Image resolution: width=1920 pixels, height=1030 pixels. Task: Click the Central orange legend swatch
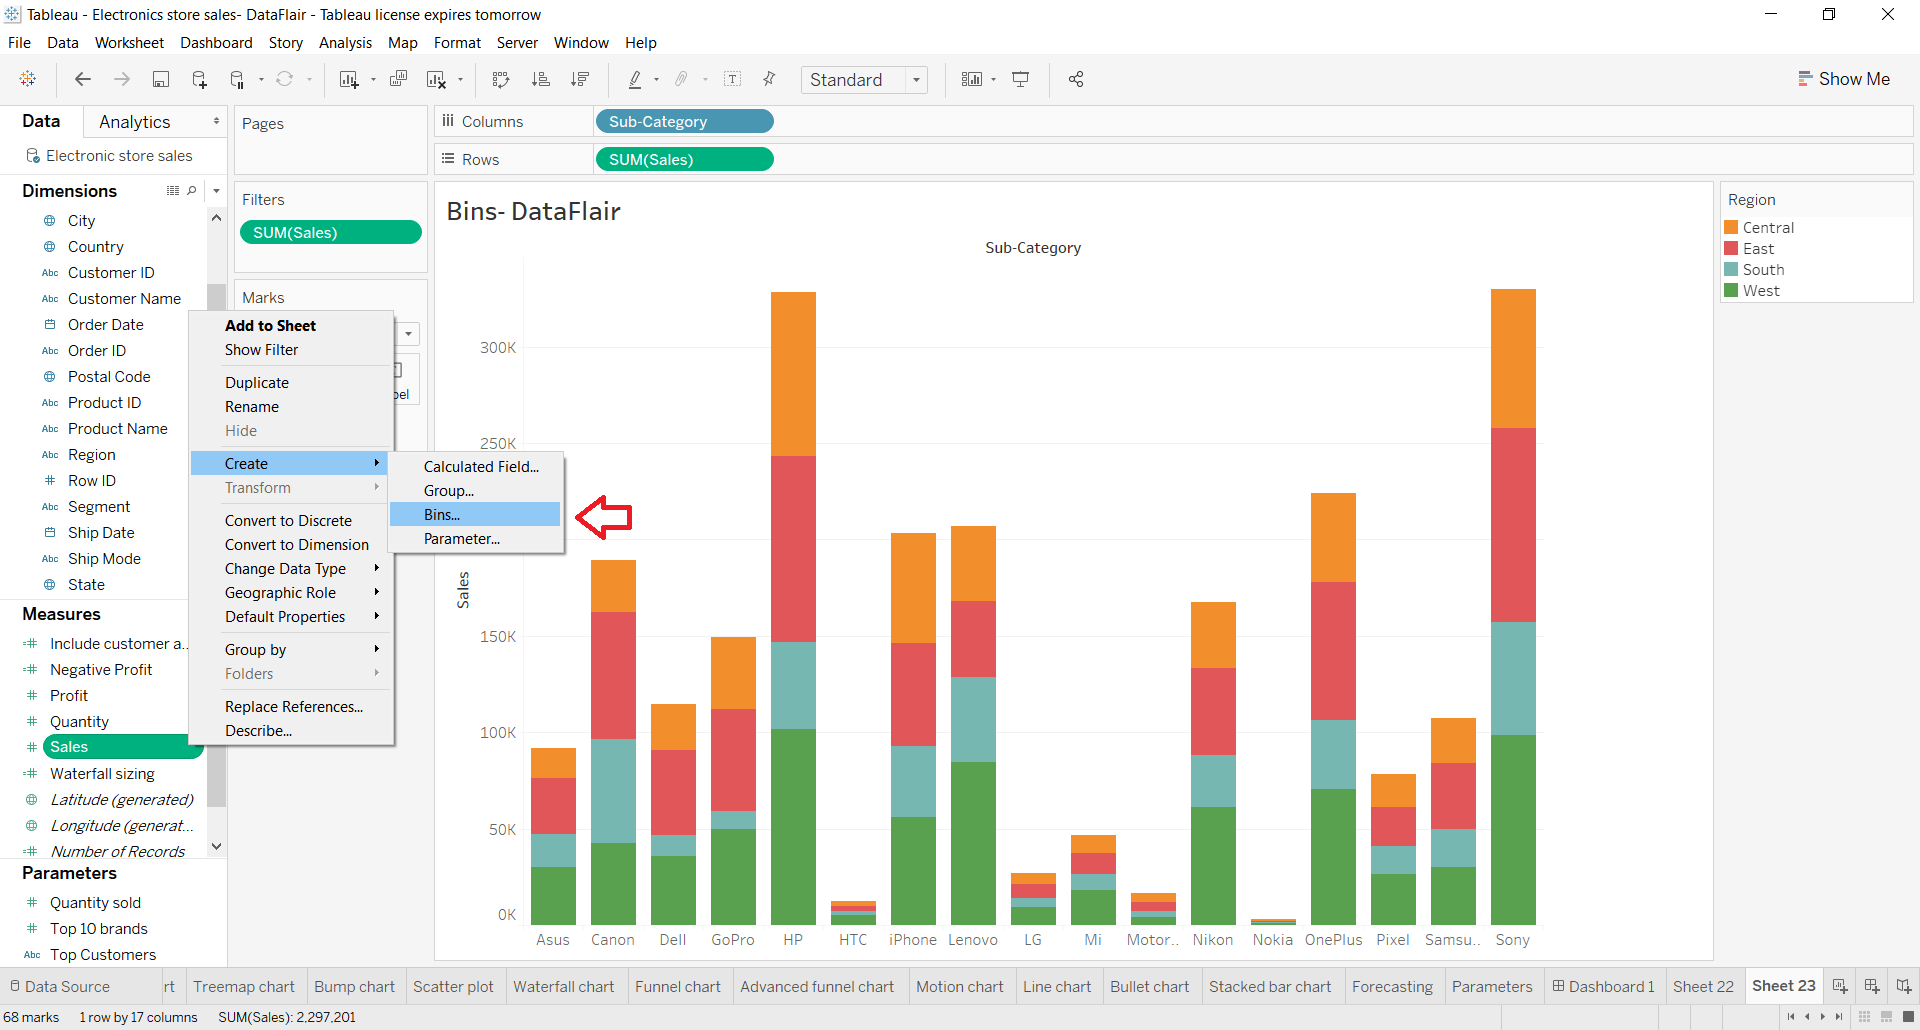1731,227
